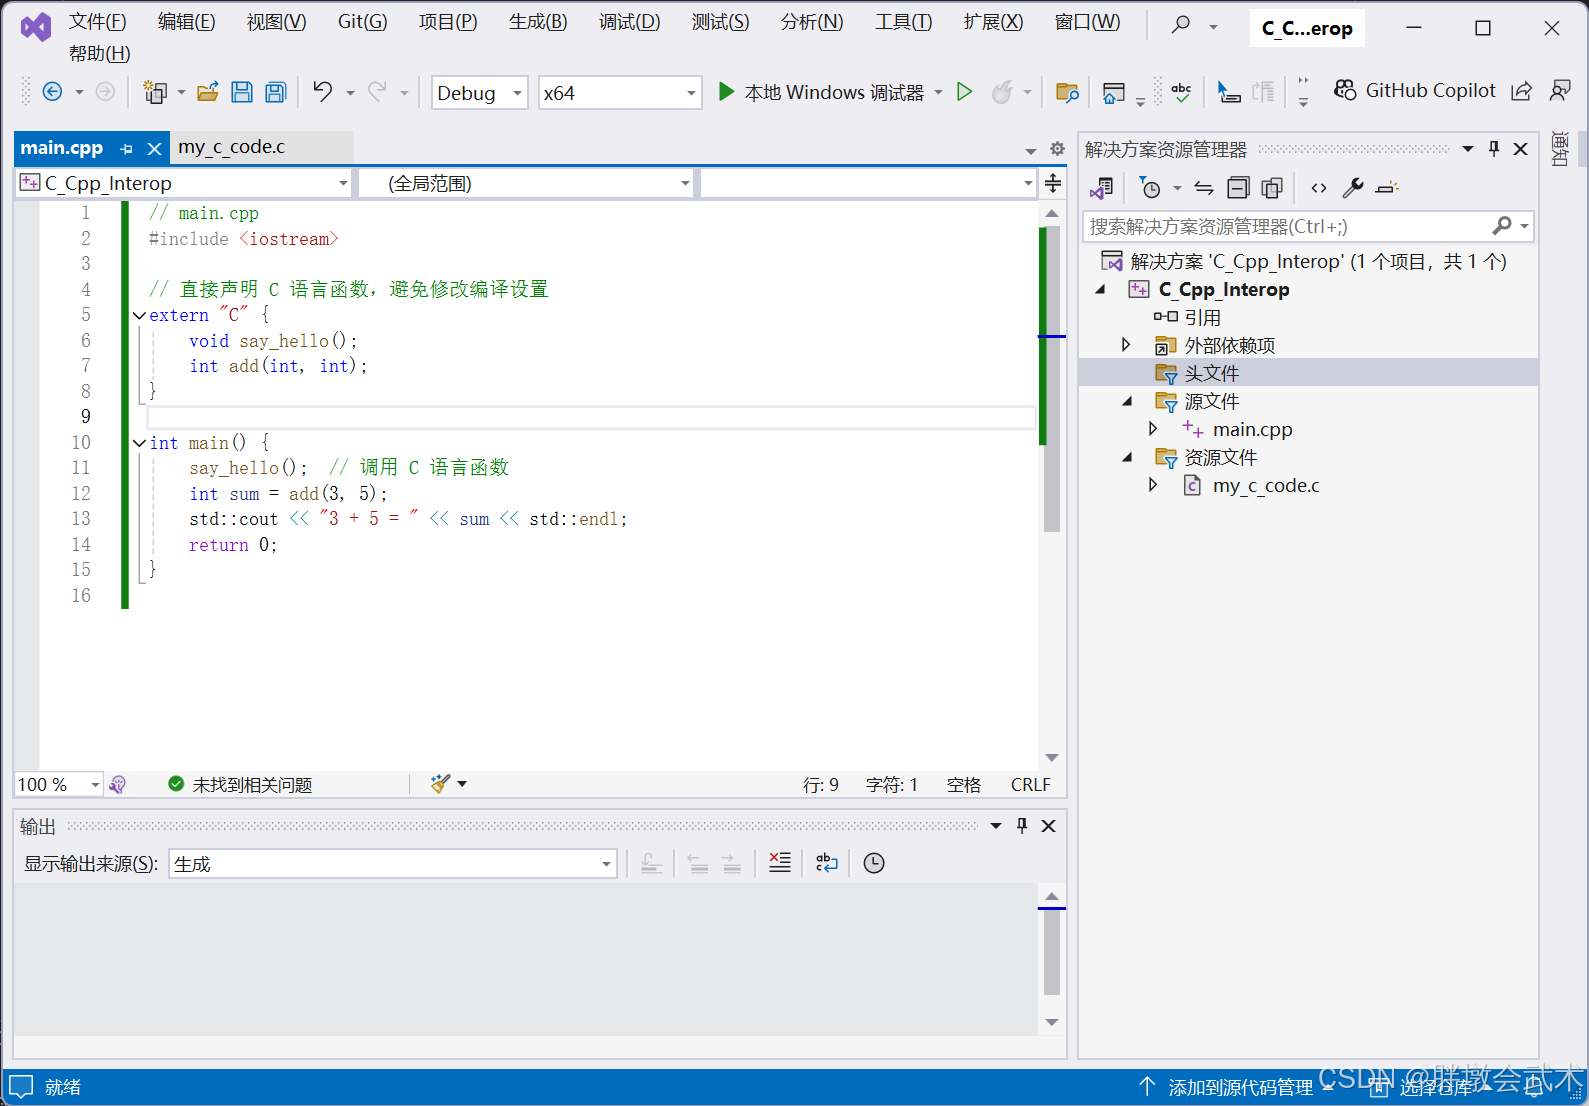Expand the my_c_code.c tree node

point(1153,485)
